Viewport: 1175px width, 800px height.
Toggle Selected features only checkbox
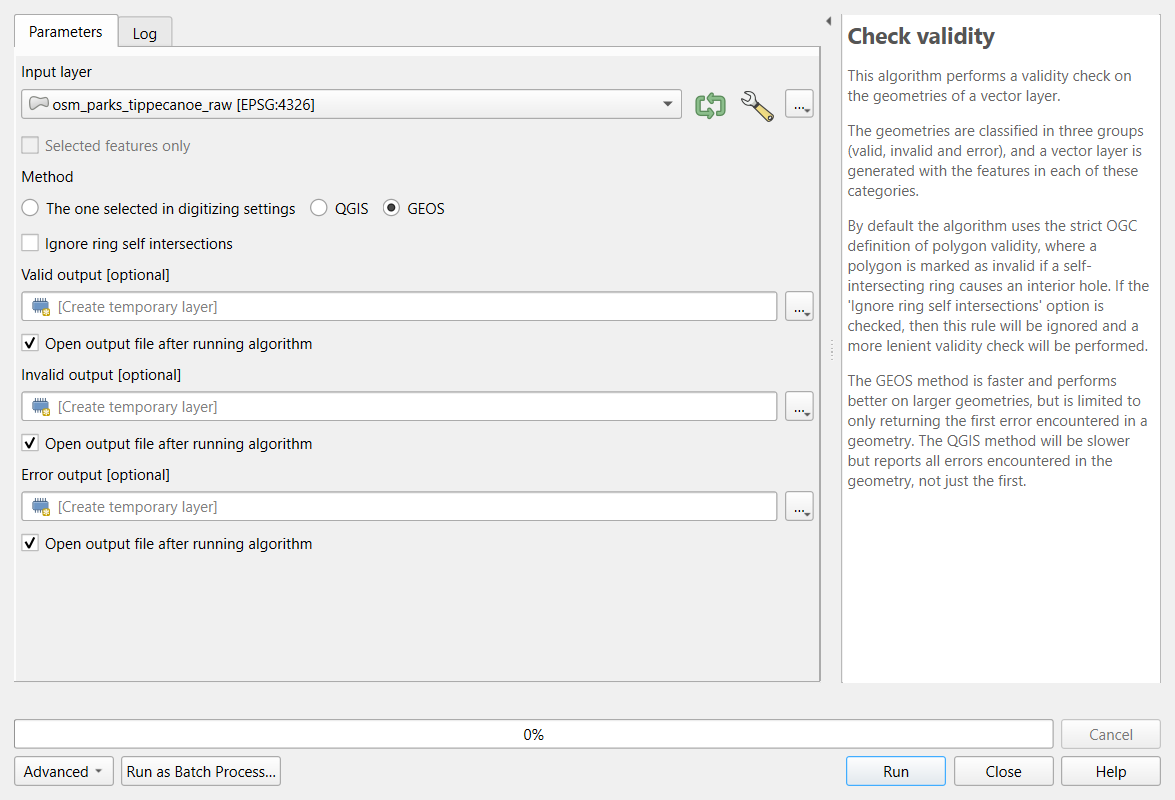pyautogui.click(x=30, y=145)
